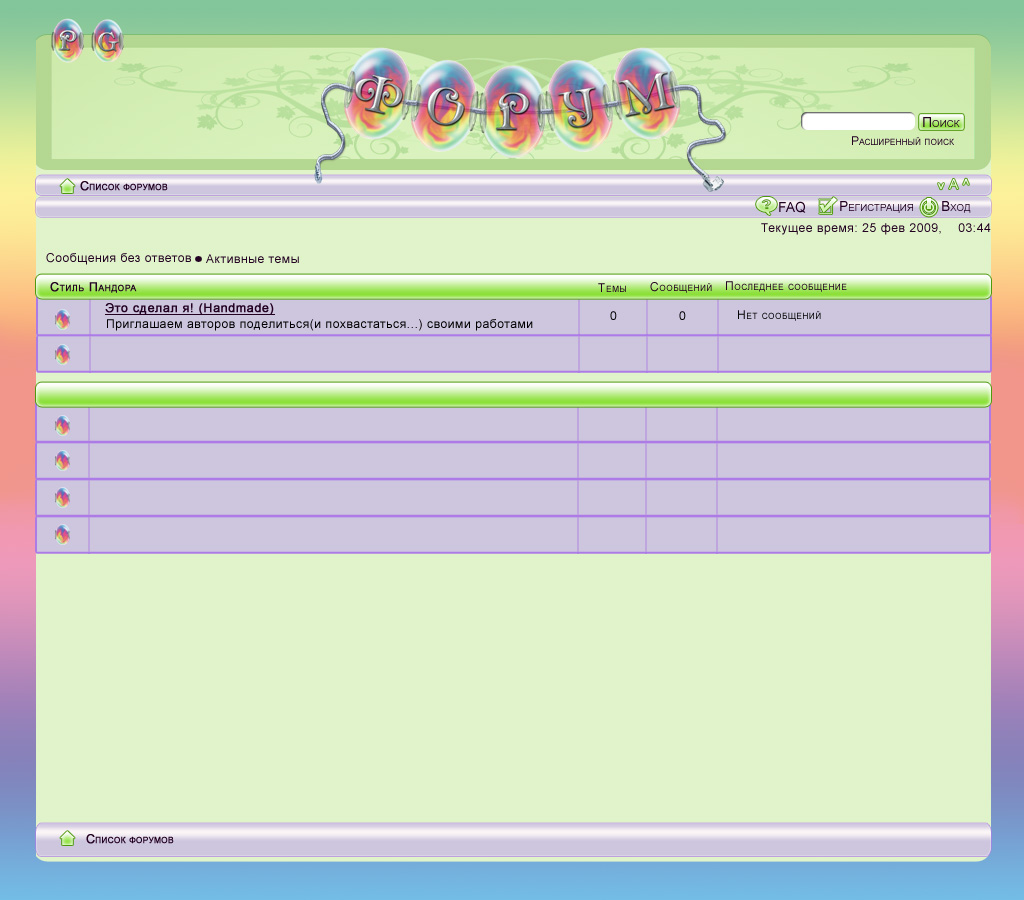Open Сообщения без ответов

(118, 258)
